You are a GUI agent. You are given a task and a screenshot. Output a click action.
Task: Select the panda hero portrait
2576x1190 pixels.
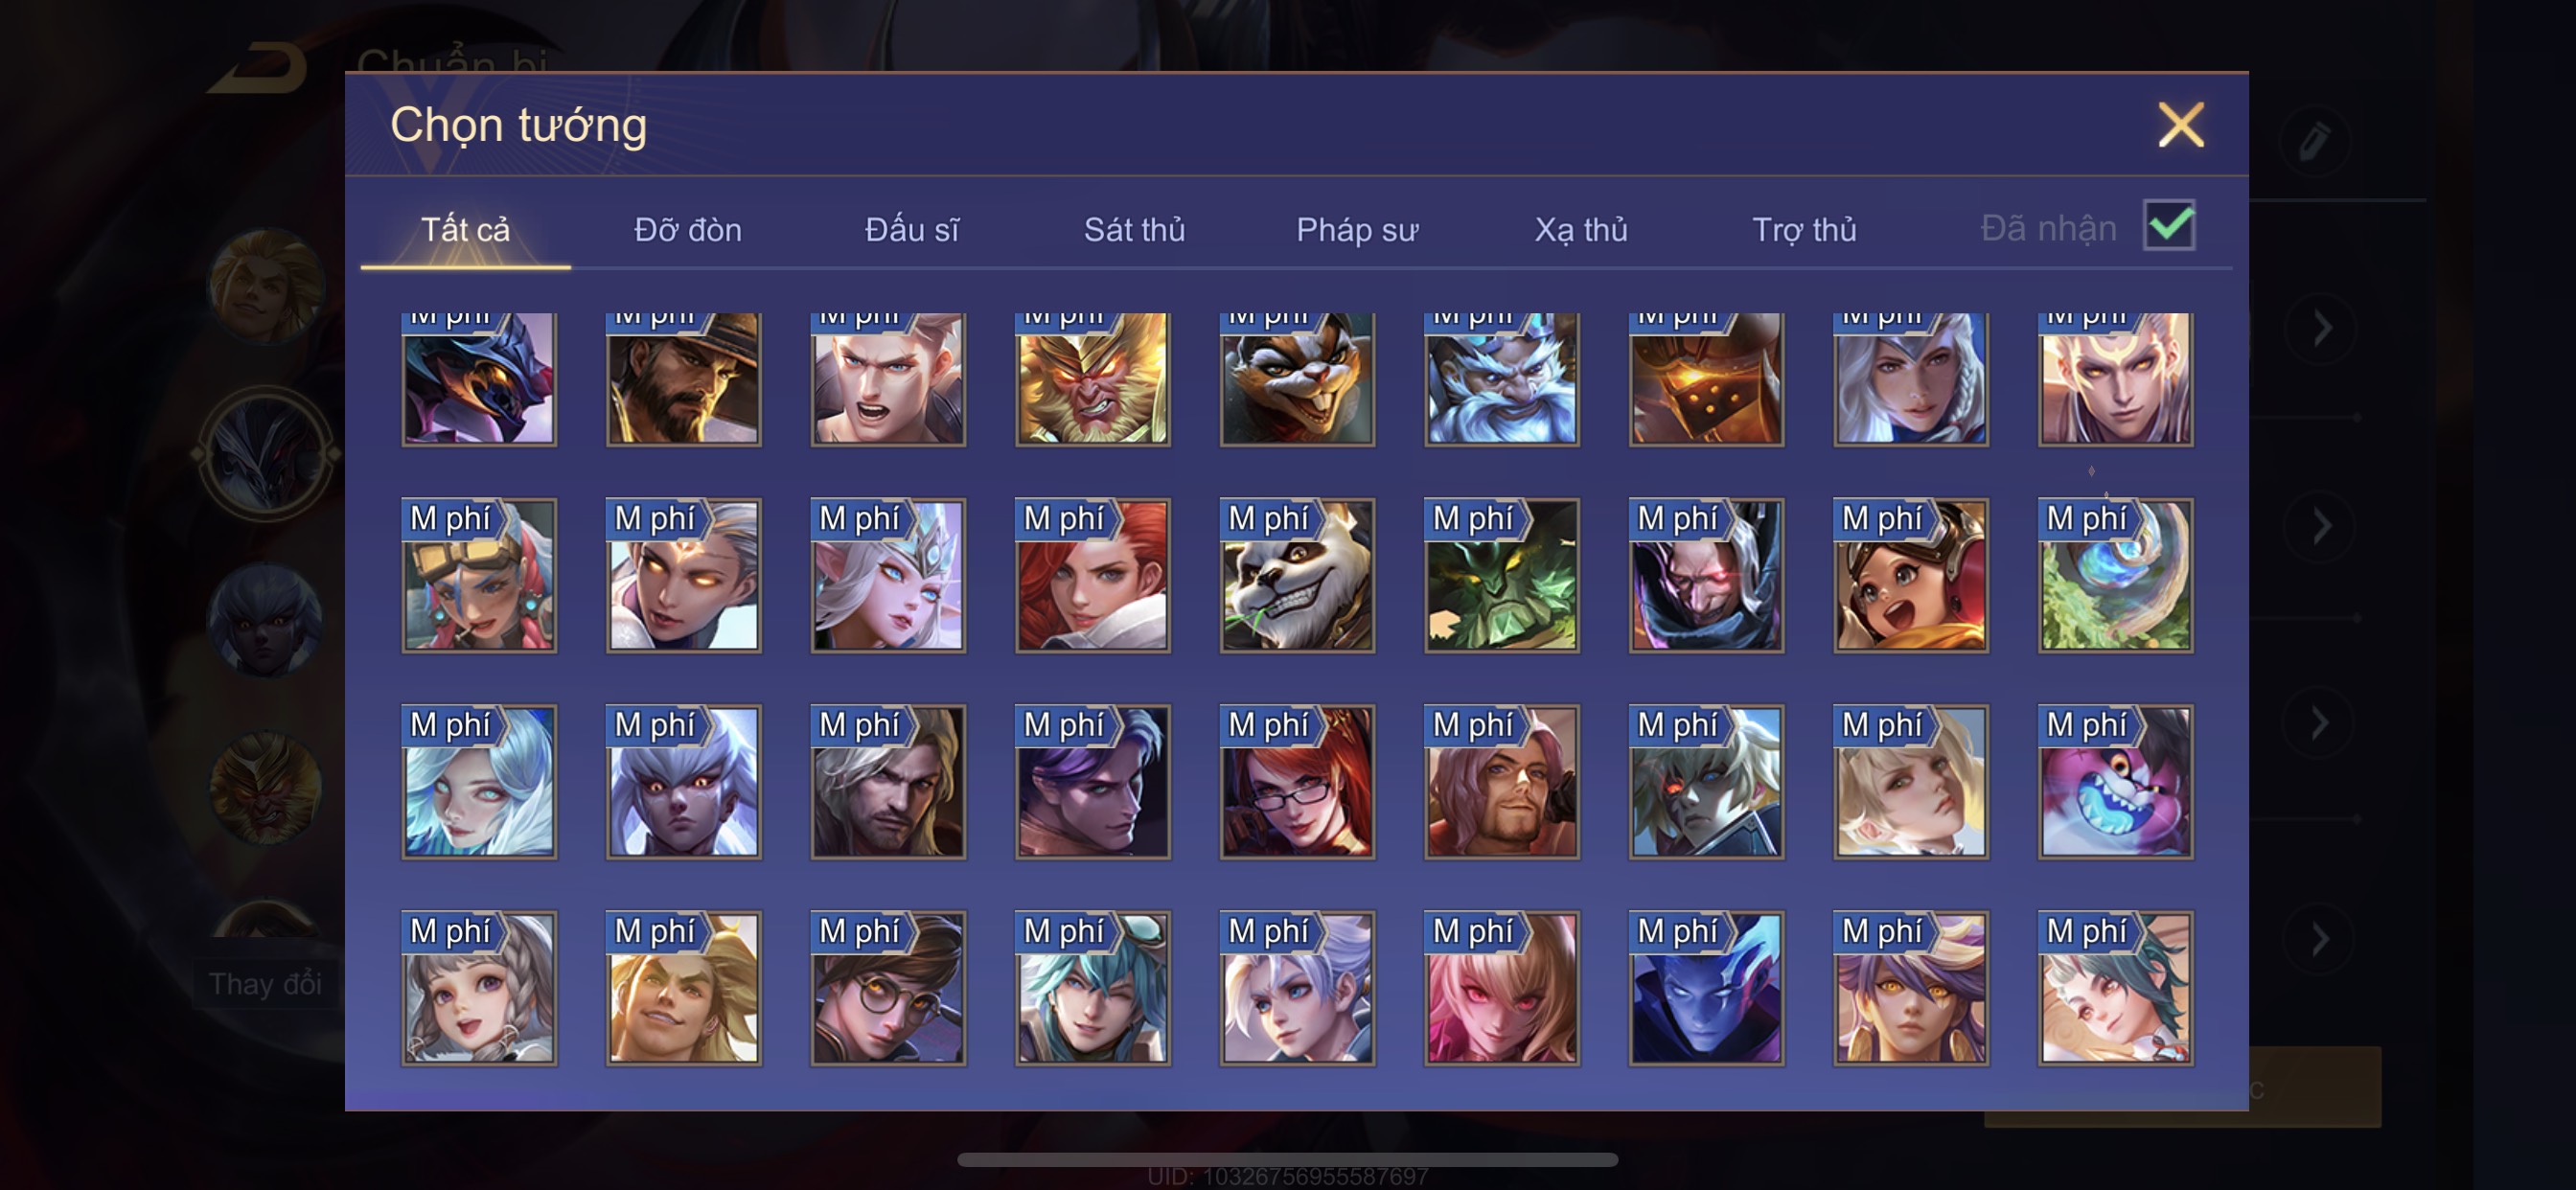pos(1297,575)
